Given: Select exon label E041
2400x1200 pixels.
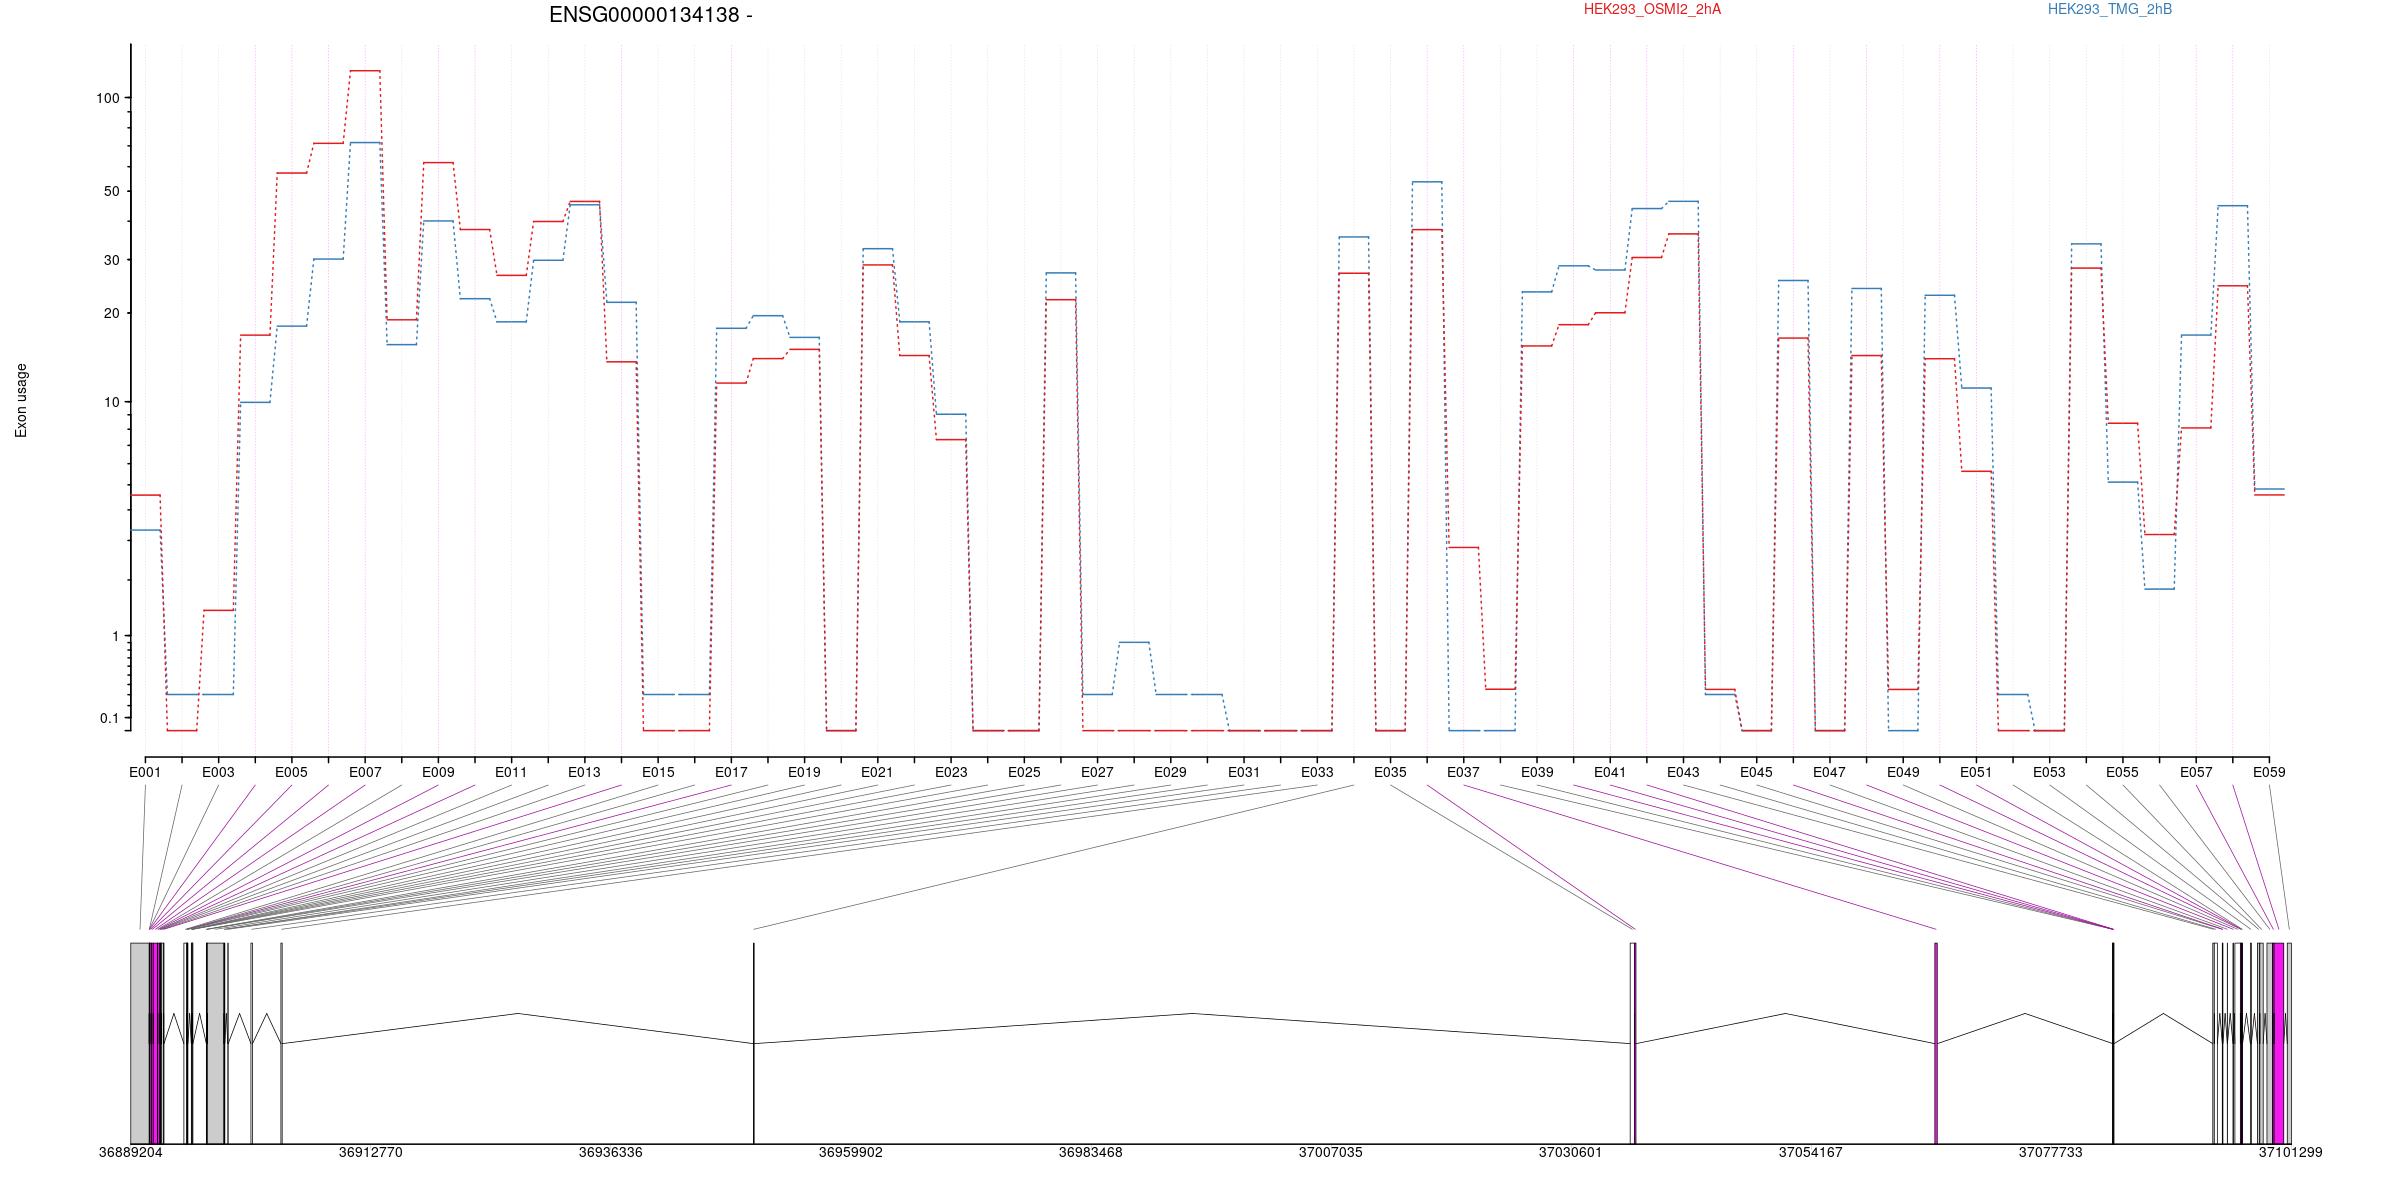Looking at the screenshot, I should point(1610,772).
